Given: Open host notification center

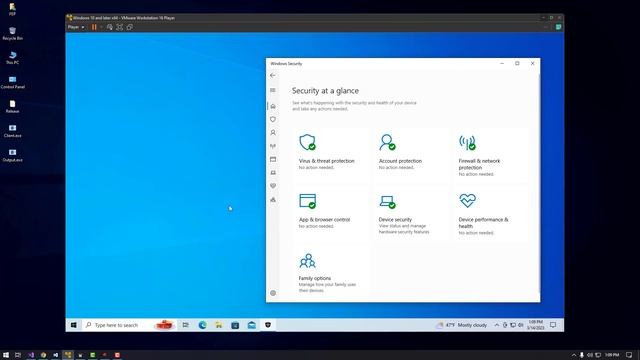Looking at the screenshot, I should point(629,355).
